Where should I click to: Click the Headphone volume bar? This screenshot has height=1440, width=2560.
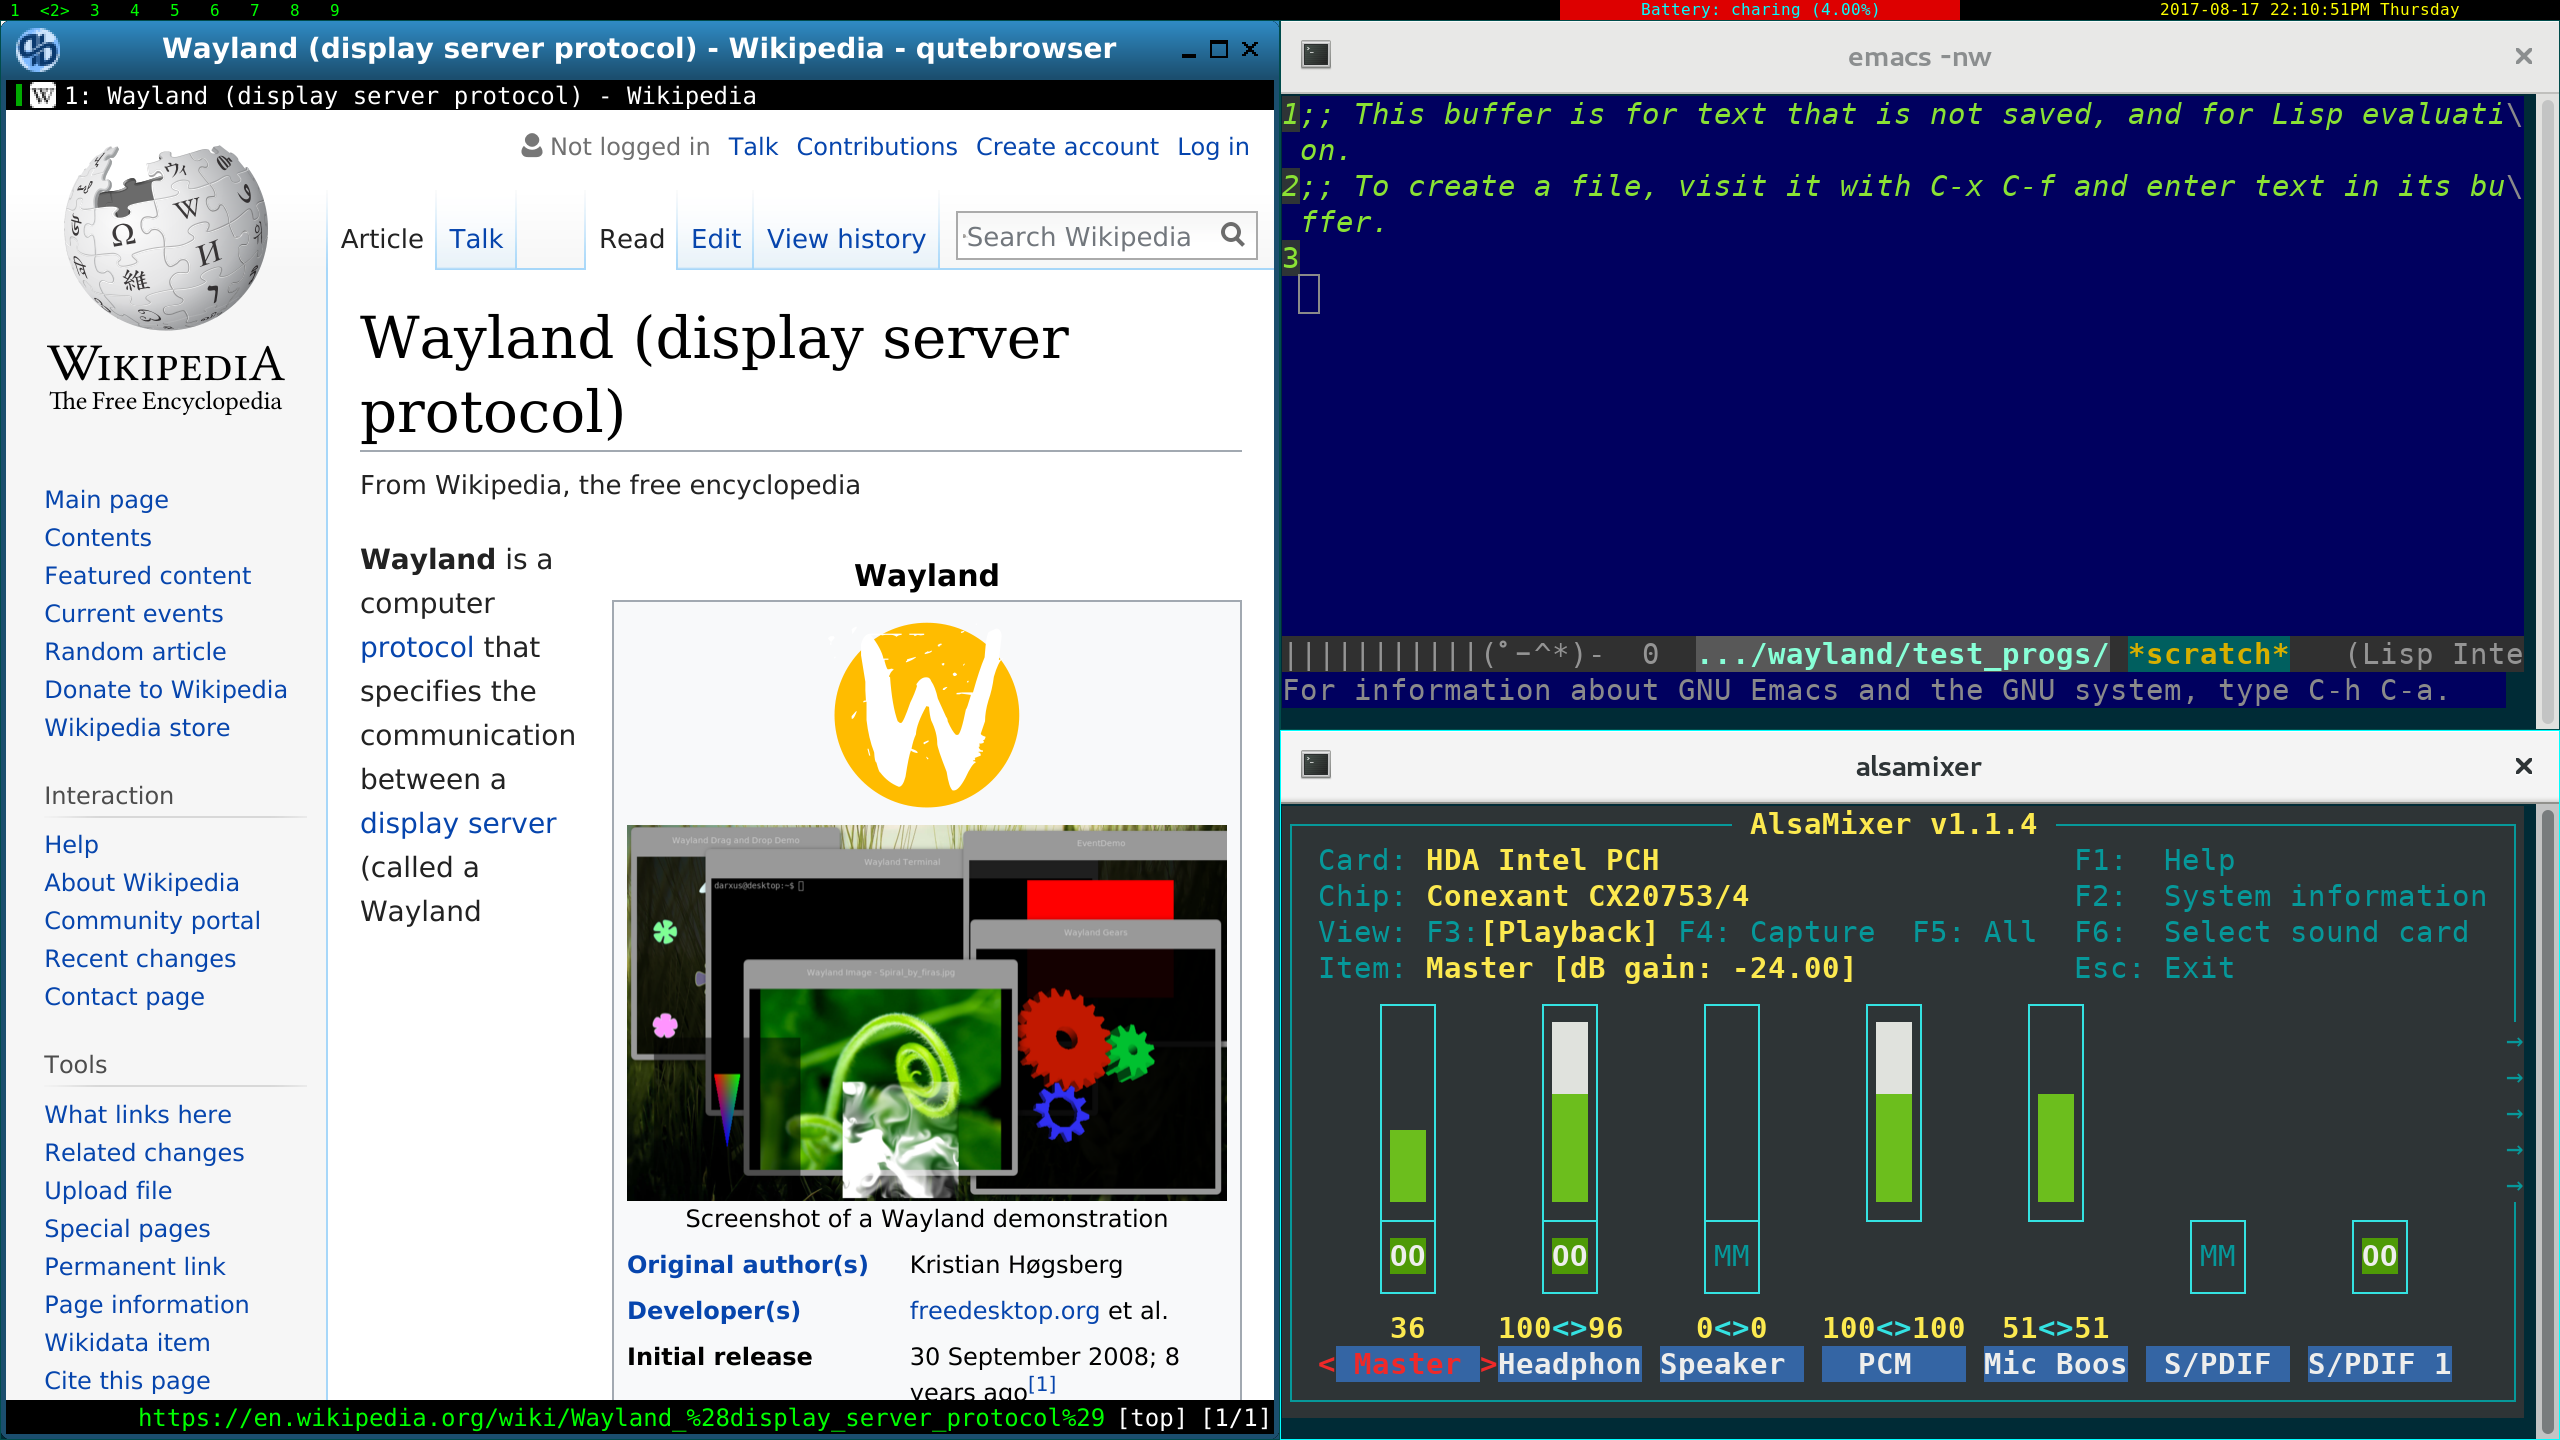click(1569, 1112)
